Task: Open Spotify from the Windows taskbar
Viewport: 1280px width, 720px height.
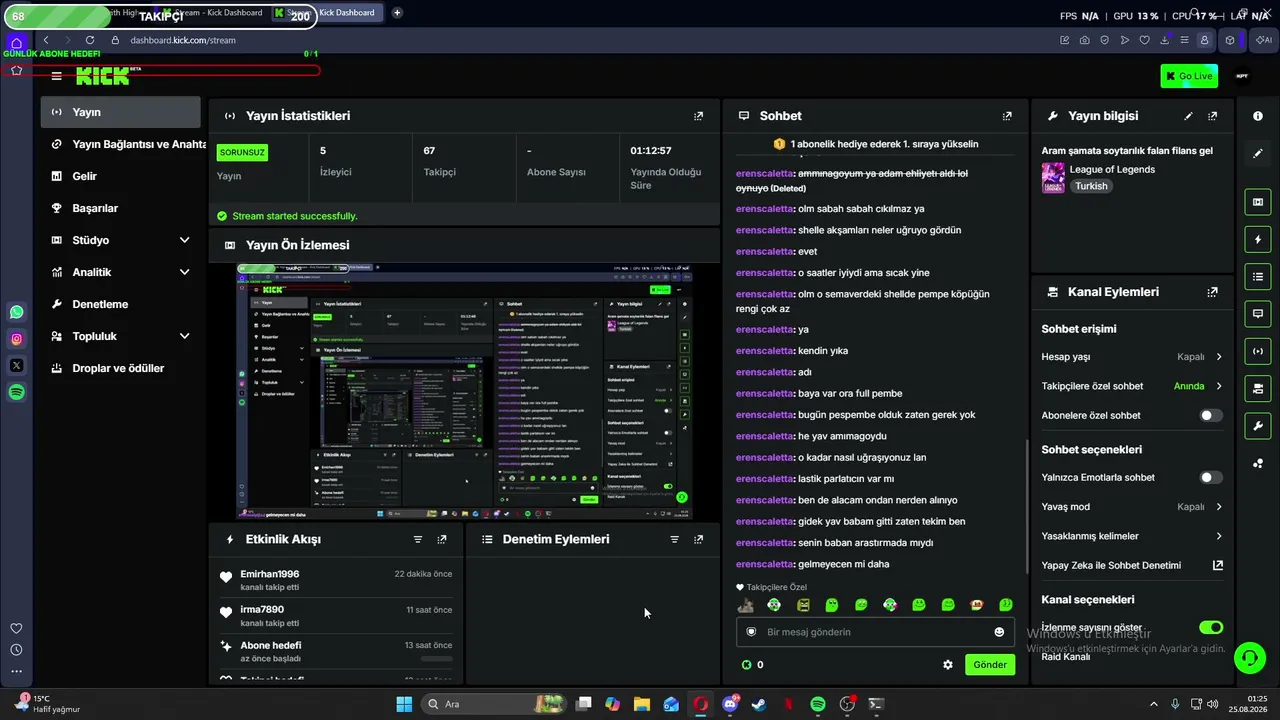Action: pyautogui.click(x=818, y=704)
